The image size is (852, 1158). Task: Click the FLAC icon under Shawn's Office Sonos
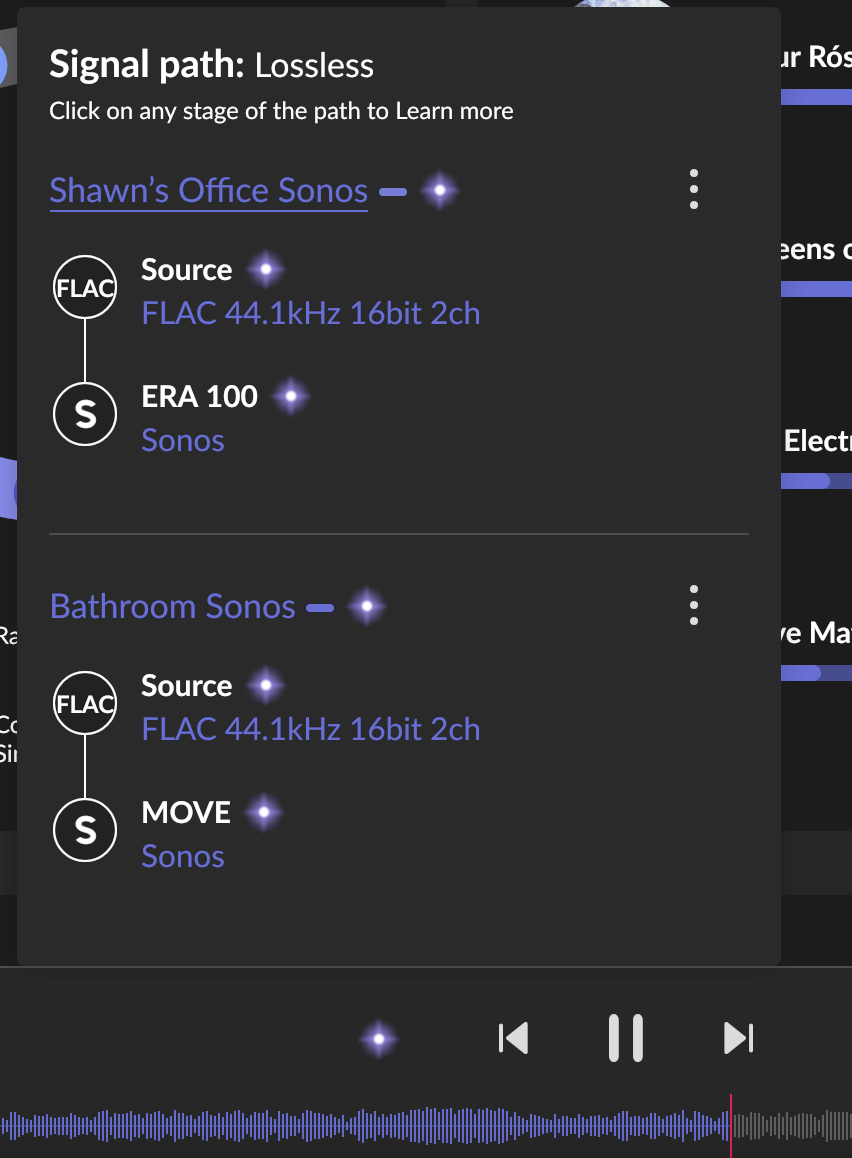[x=85, y=290]
